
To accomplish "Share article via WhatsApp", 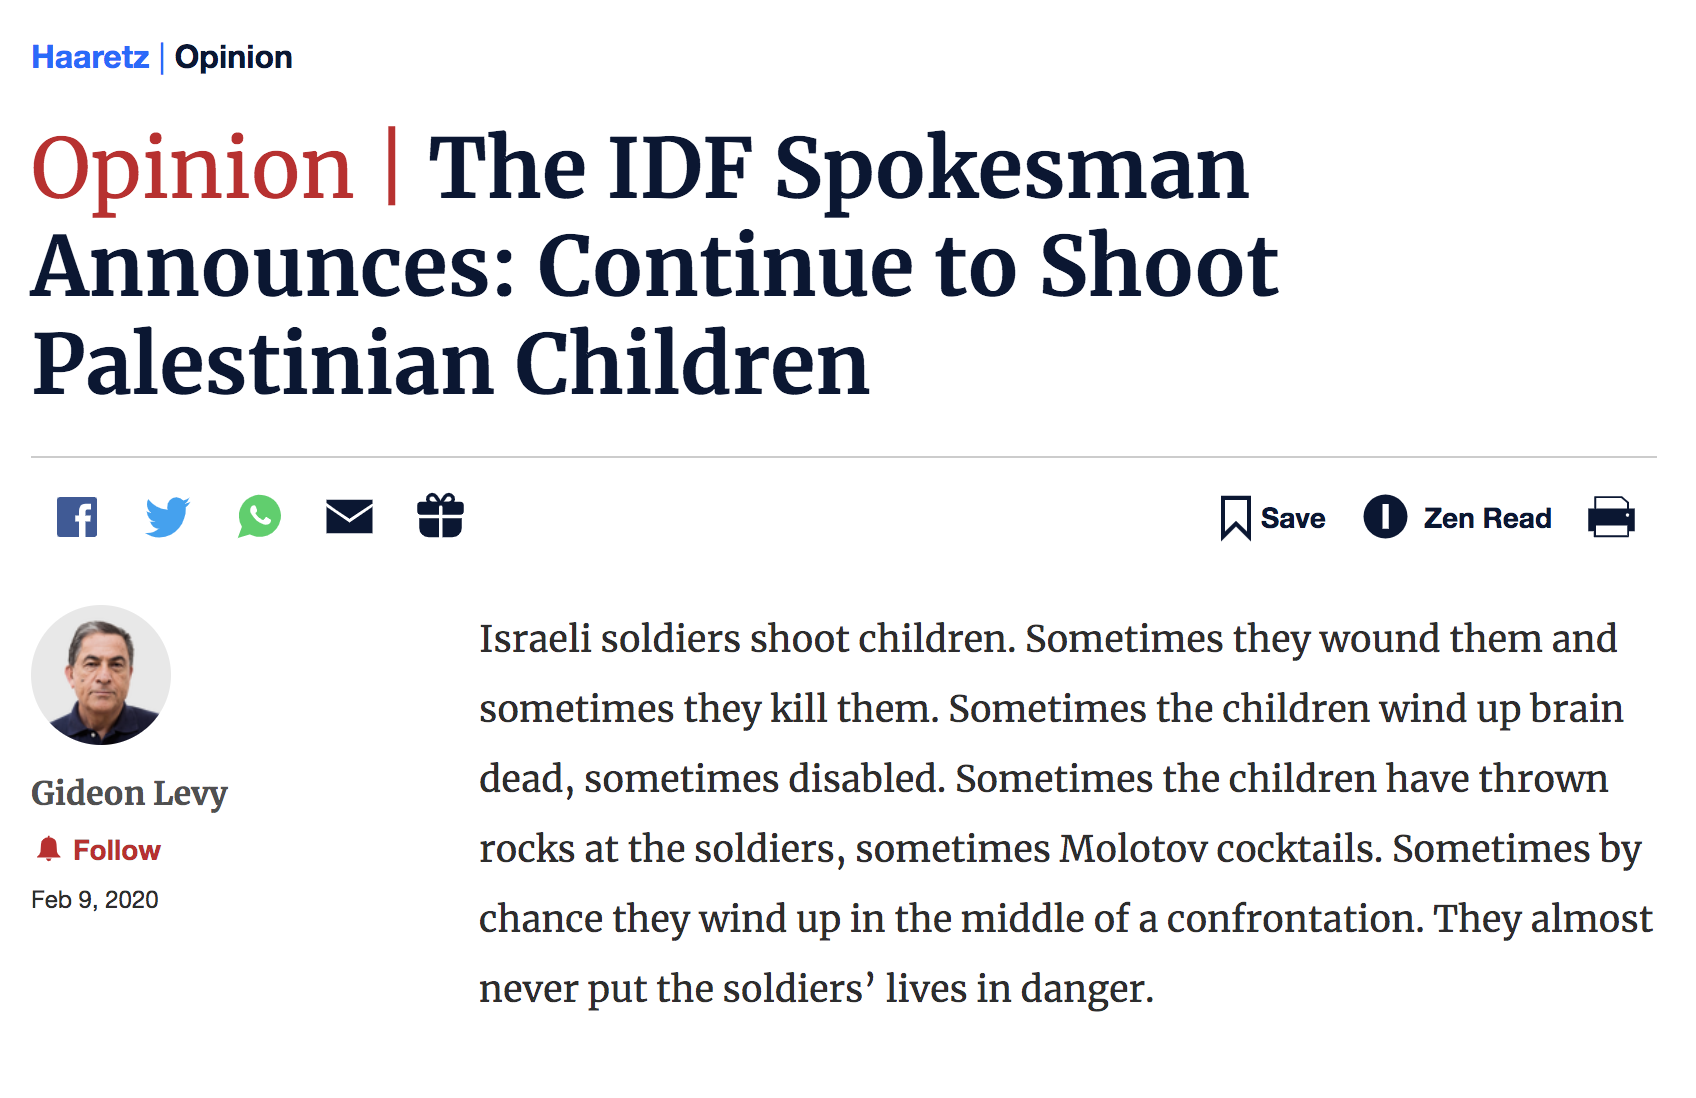I will [x=259, y=517].
